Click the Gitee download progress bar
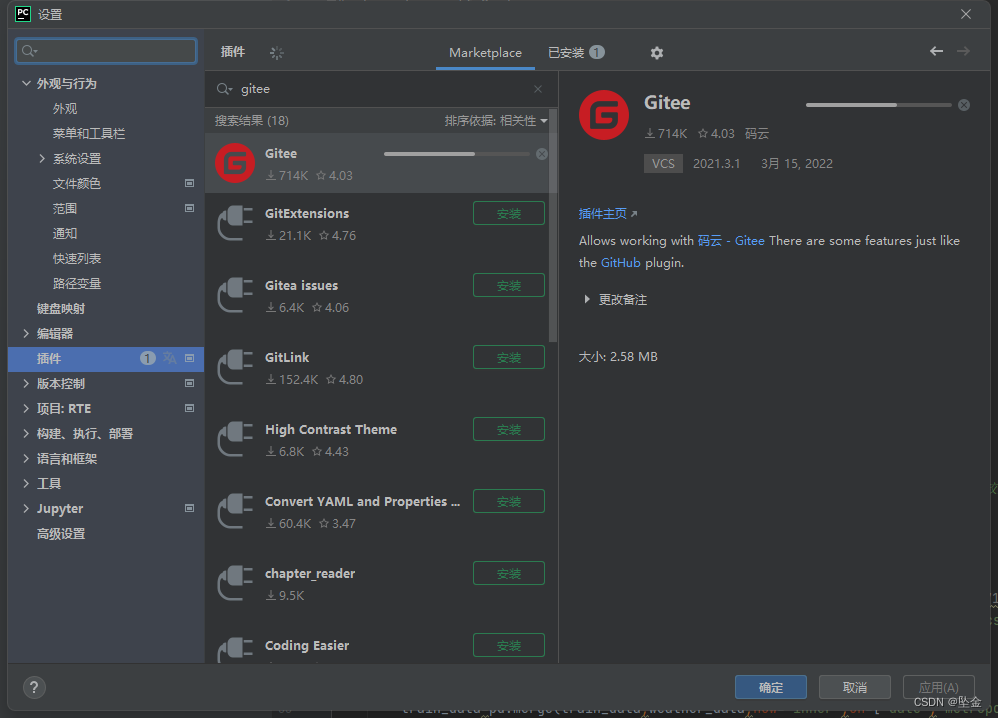The height and width of the screenshot is (718, 998). point(878,104)
